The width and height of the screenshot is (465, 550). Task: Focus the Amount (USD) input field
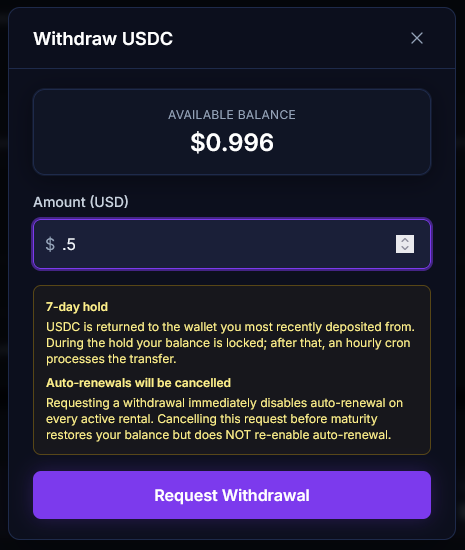(232, 244)
